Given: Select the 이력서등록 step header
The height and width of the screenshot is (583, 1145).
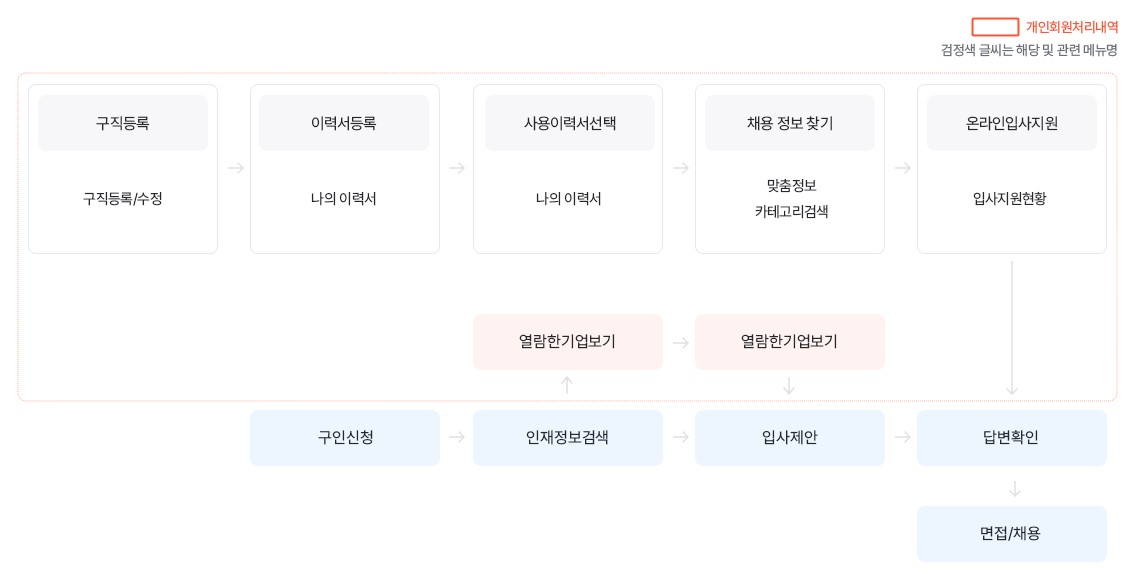Looking at the screenshot, I should [344, 123].
